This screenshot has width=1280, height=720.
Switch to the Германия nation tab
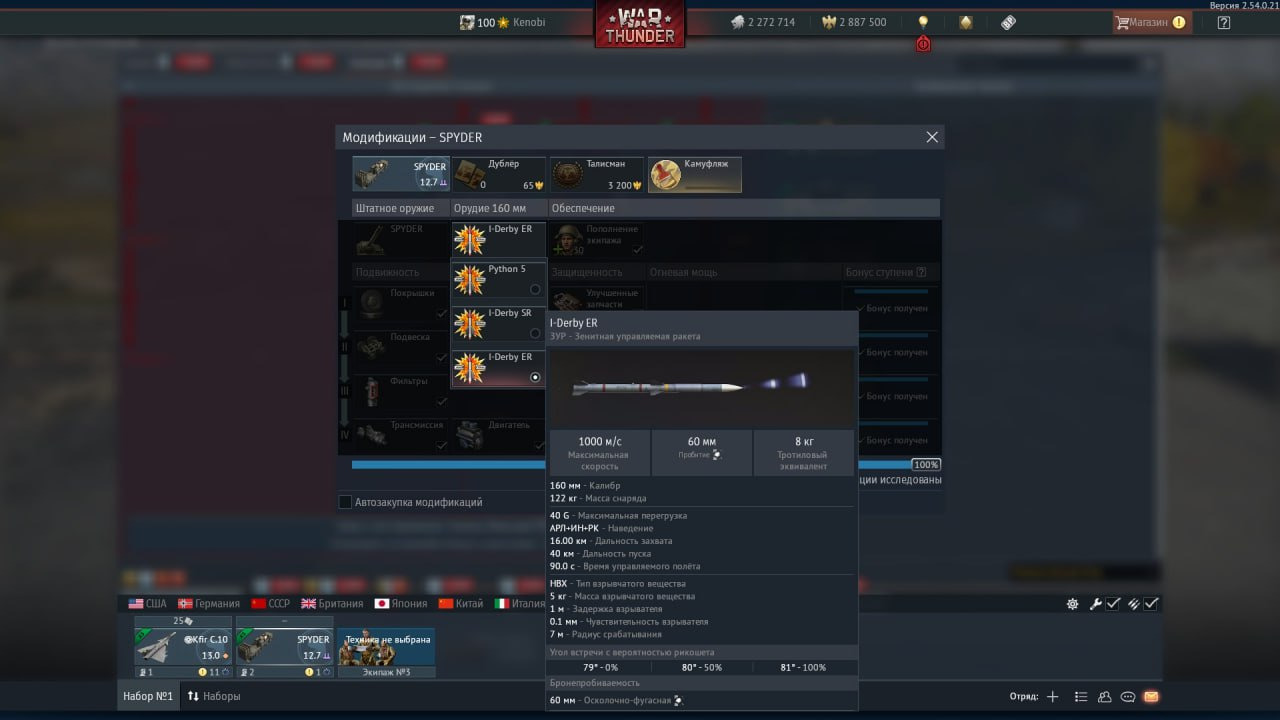pos(209,604)
